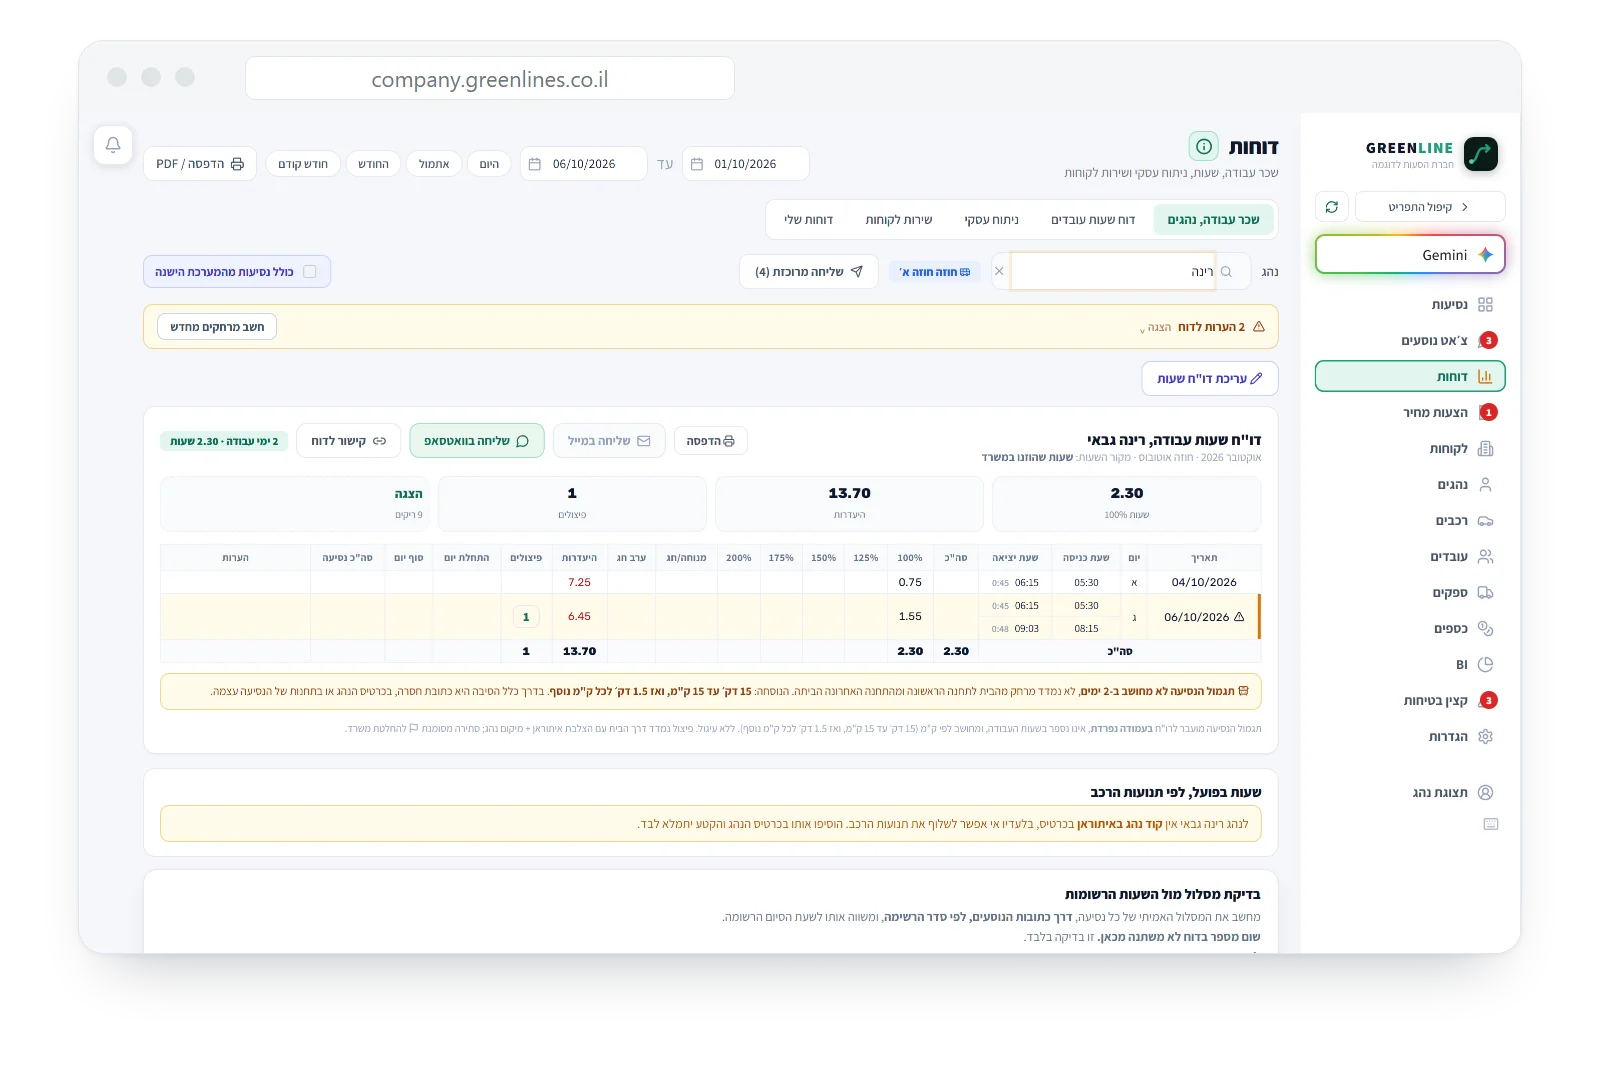Copy the קישור לדוח link button

[x=348, y=441]
